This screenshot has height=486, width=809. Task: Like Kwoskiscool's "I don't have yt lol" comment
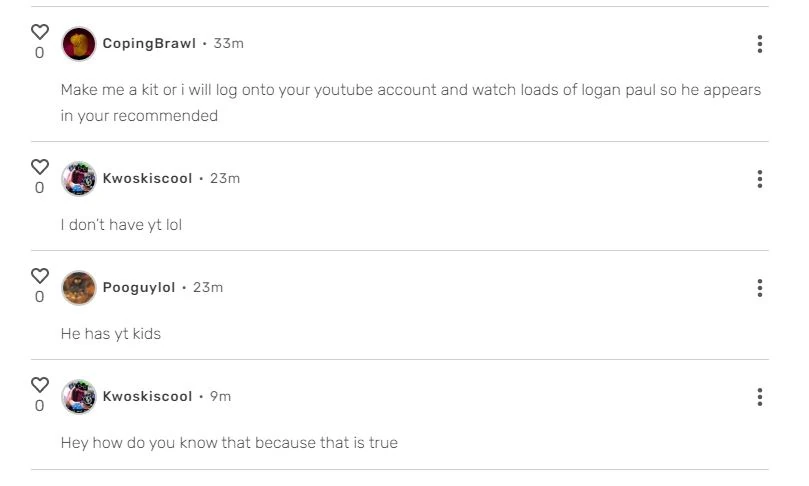pyautogui.click(x=40, y=167)
